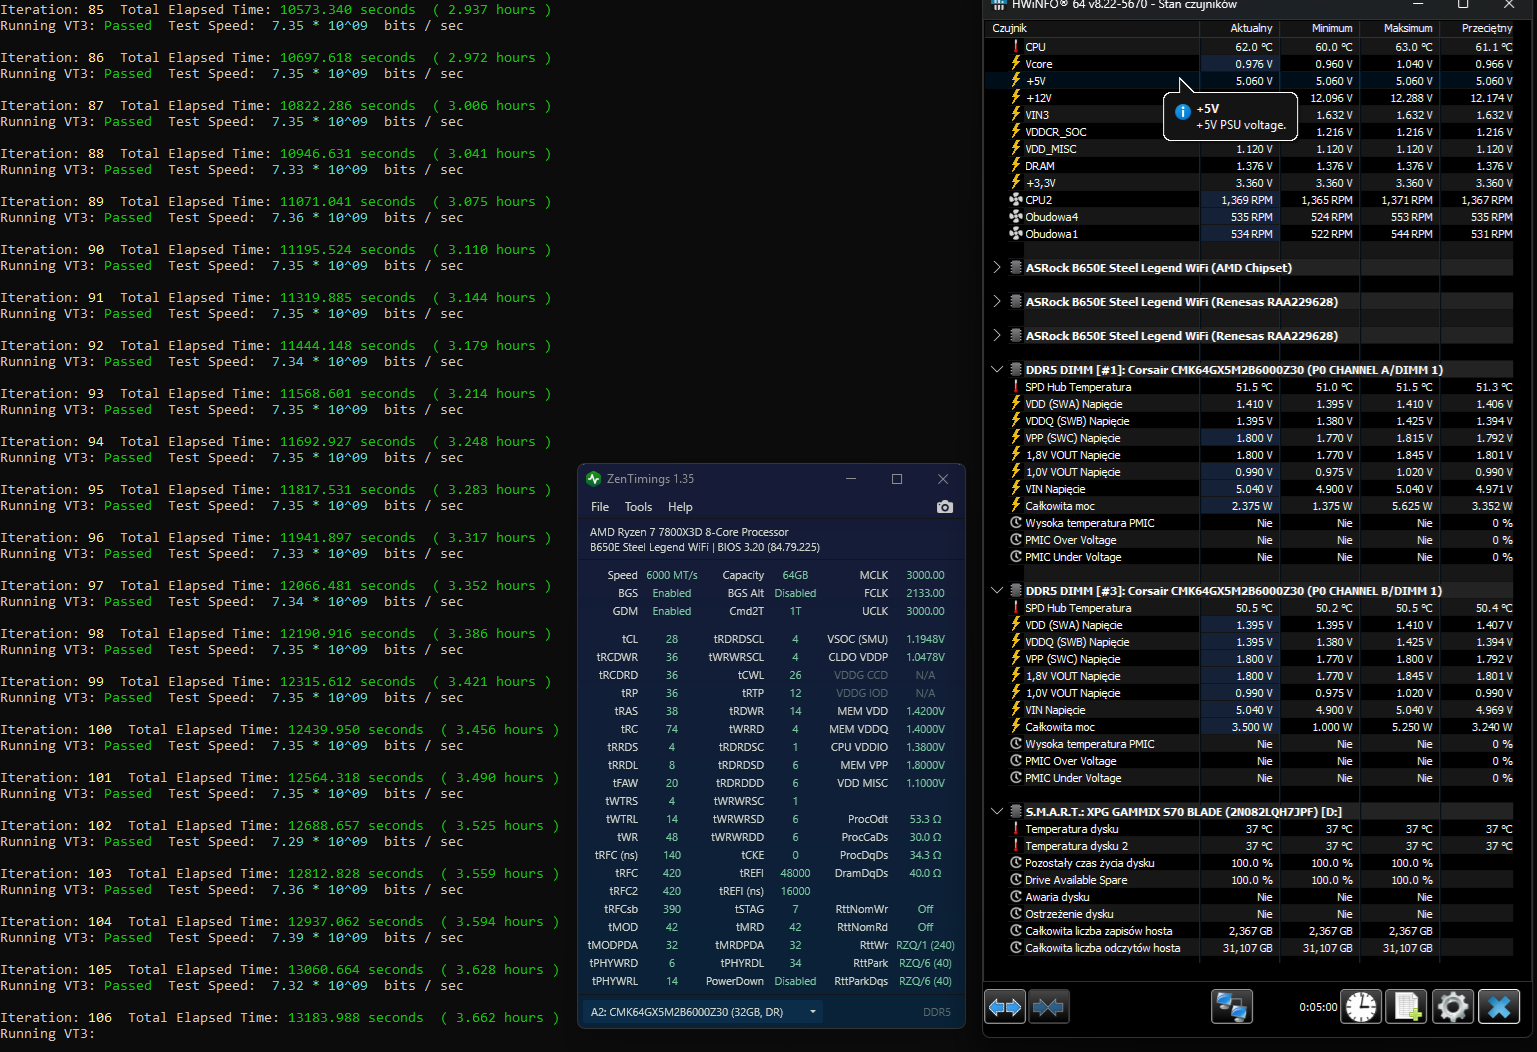This screenshot has width=1537, height=1052.
Task: Open the HWiNFO remote connection monitors icon
Action: (x=1231, y=1007)
